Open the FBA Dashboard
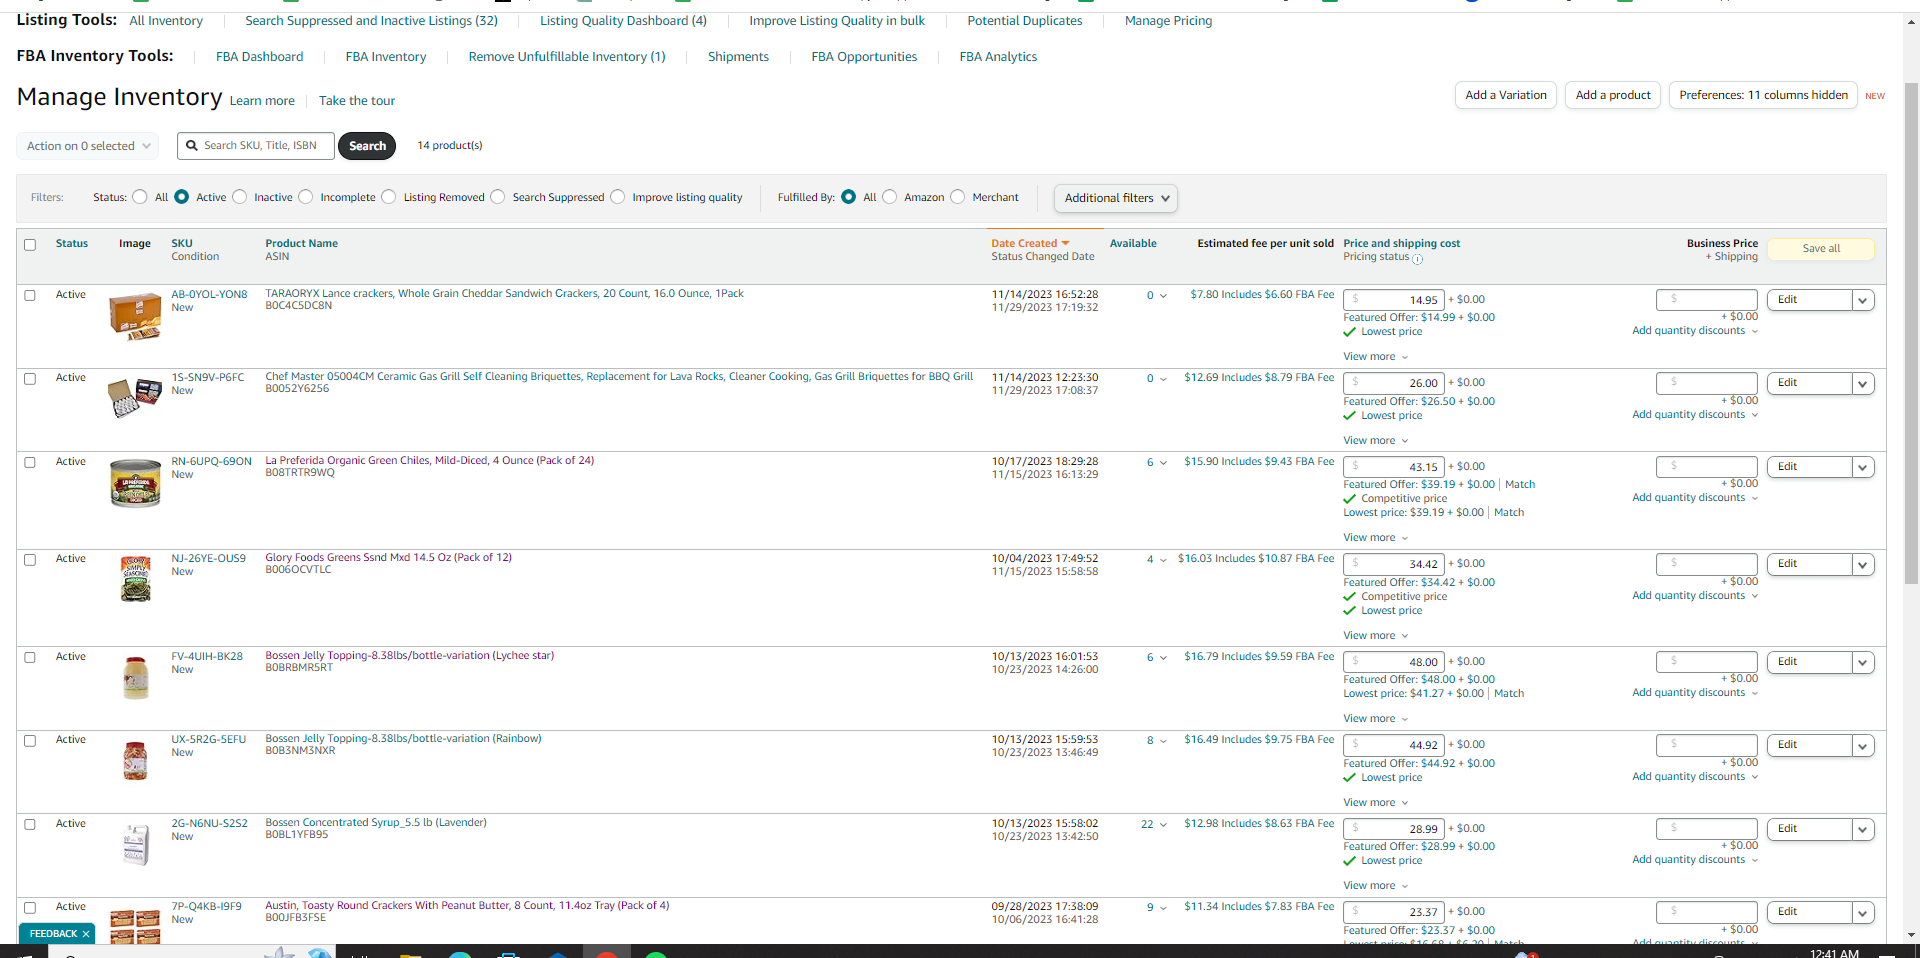The width and height of the screenshot is (1920, 958). click(x=259, y=57)
